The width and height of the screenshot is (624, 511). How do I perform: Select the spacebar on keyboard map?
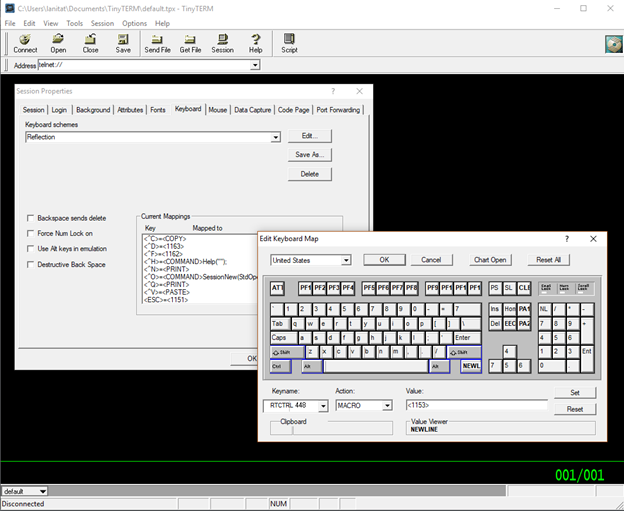376,366
